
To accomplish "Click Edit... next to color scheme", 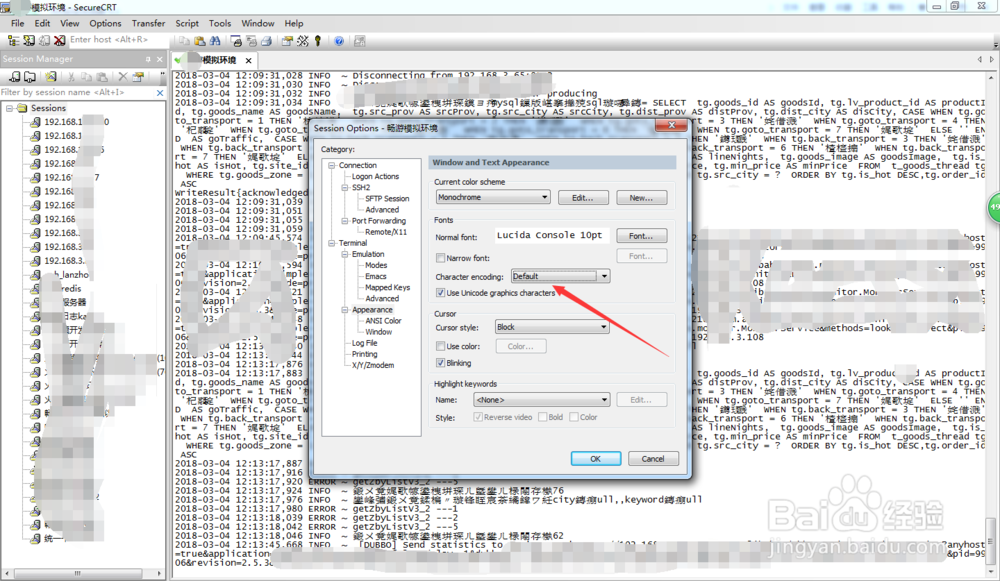I will (583, 198).
